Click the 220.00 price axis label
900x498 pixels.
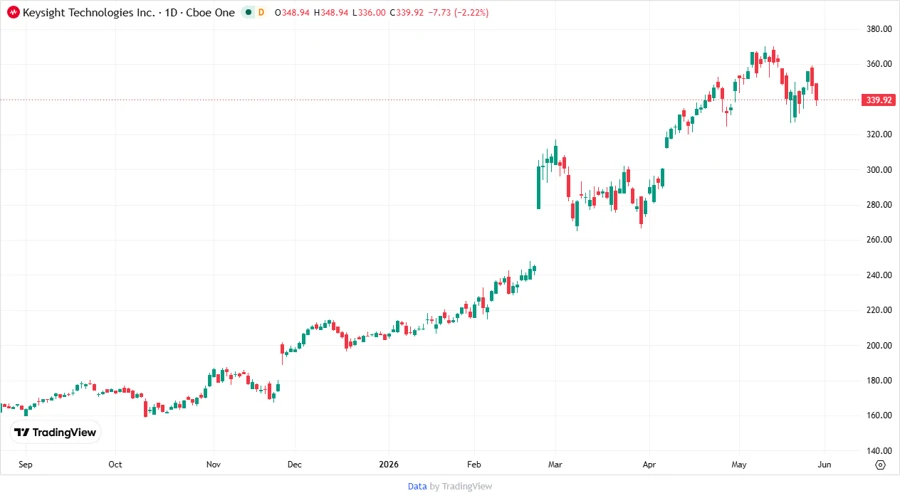(x=879, y=310)
